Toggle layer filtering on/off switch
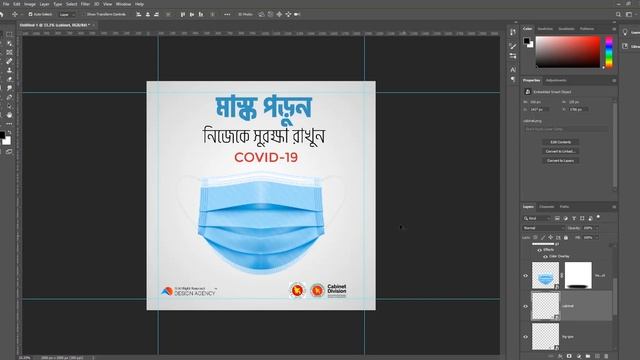Screen dimensions: 640x360 click(598, 217)
